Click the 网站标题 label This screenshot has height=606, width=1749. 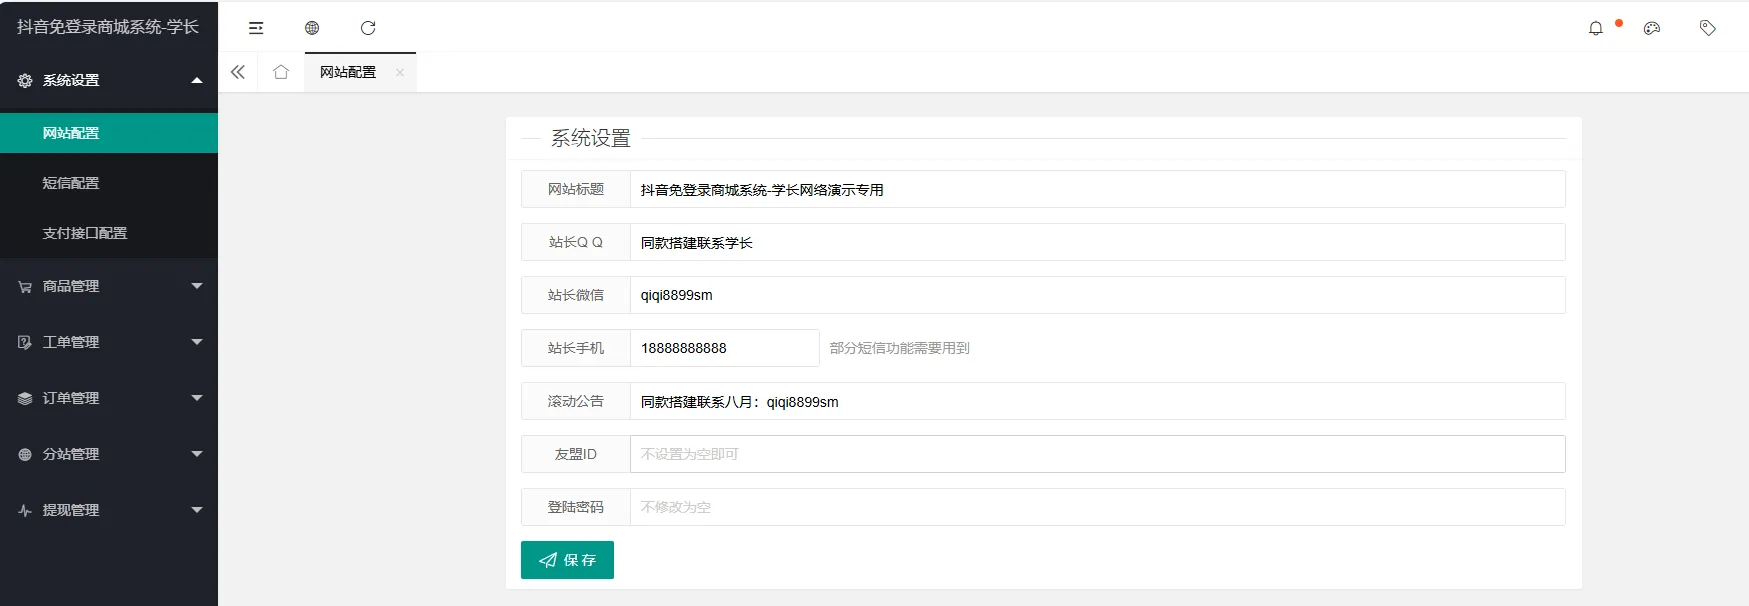576,189
